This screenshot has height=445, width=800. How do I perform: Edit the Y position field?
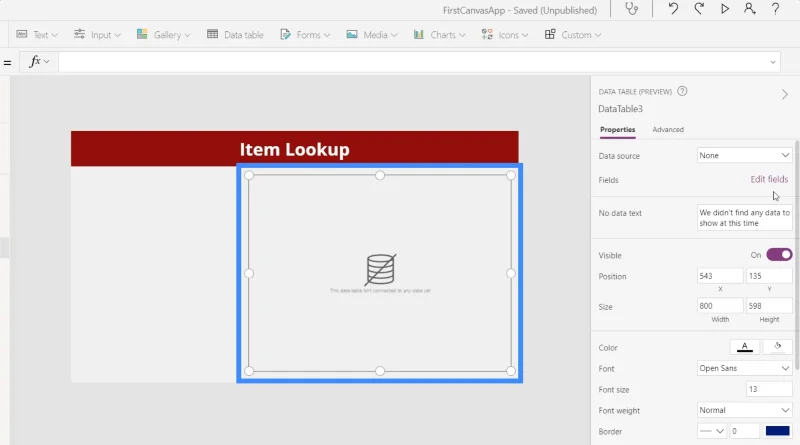(769, 276)
